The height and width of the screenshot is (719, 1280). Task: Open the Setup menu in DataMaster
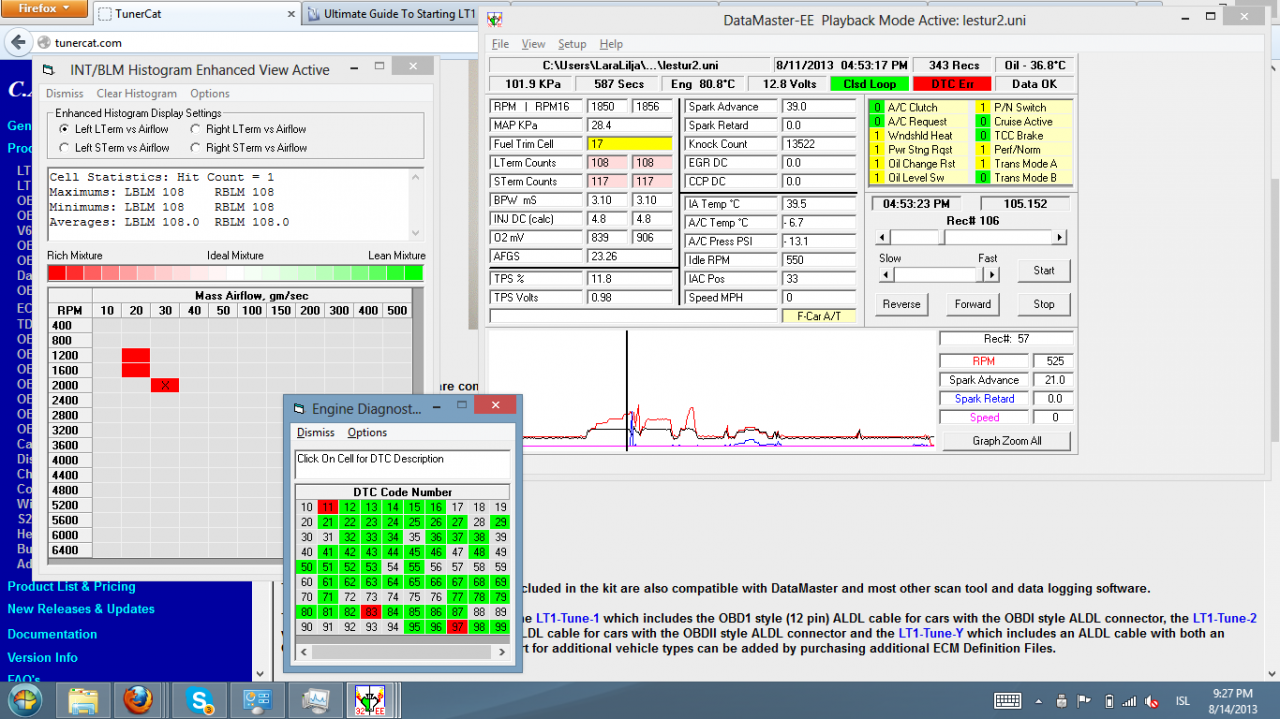point(572,44)
